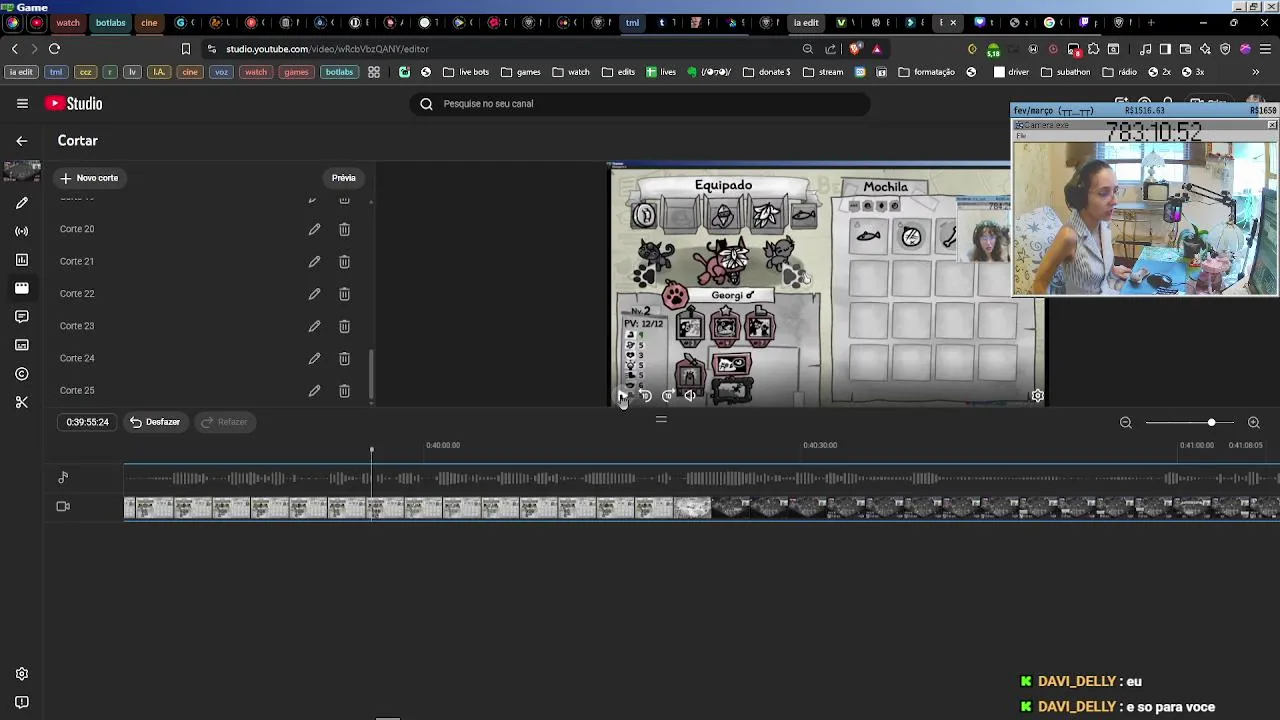The image size is (1280, 720).
Task: Open the 'formatação' bookmarks folder
Action: pos(927,72)
